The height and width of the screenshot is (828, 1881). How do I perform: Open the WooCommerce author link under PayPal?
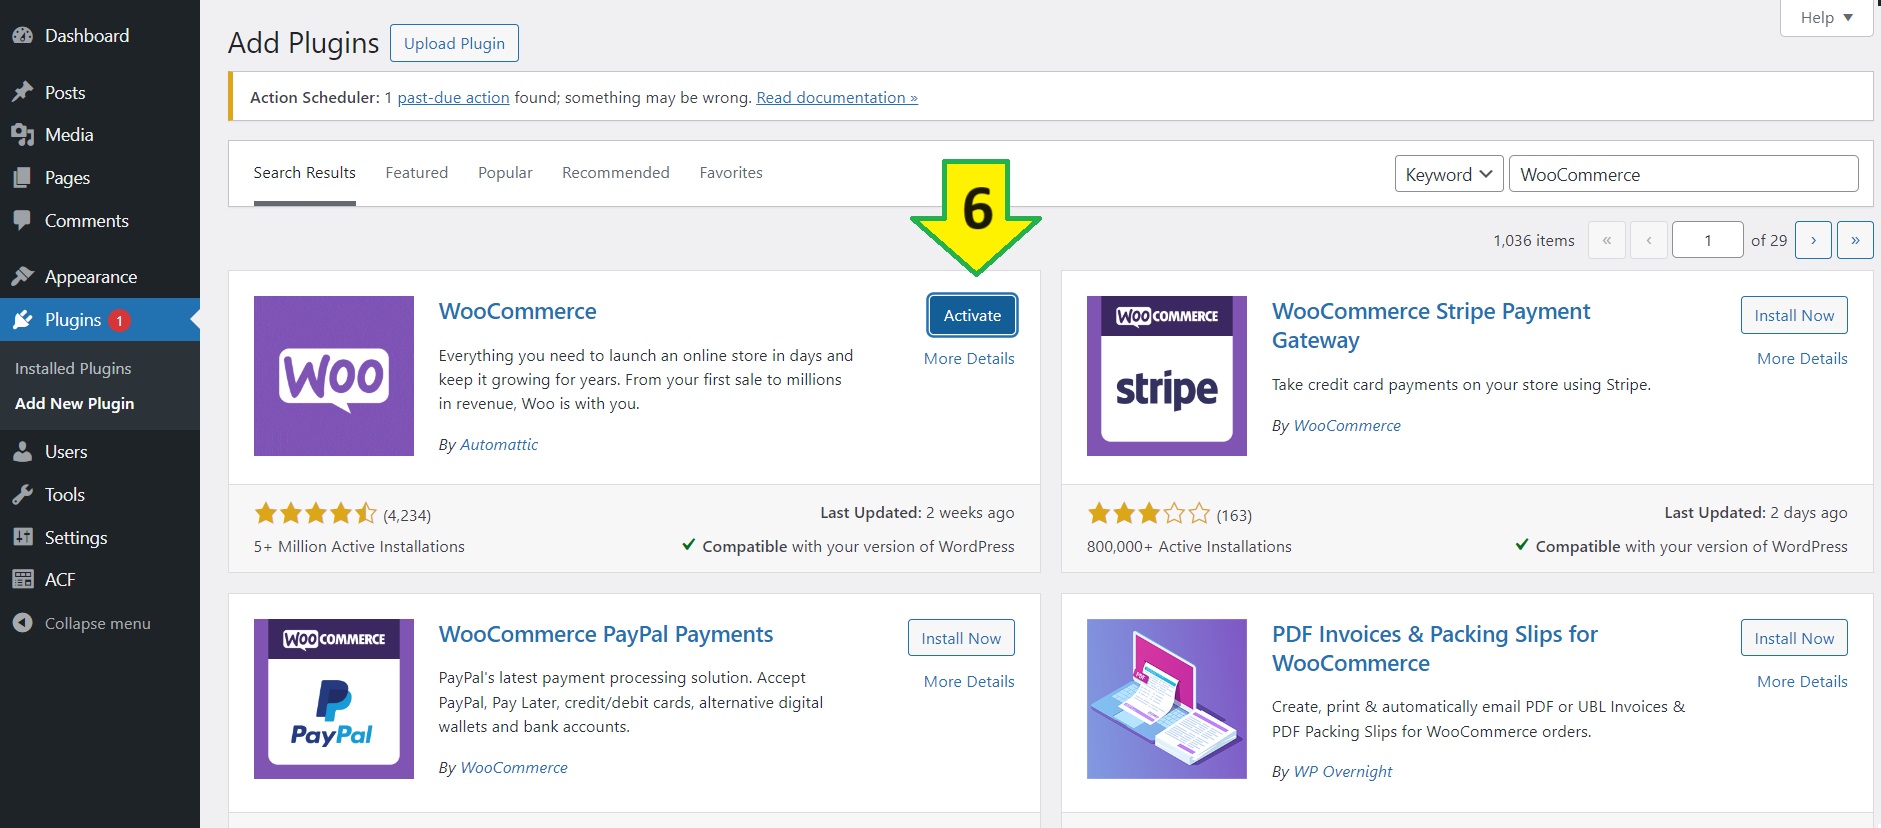pyautogui.click(x=514, y=767)
